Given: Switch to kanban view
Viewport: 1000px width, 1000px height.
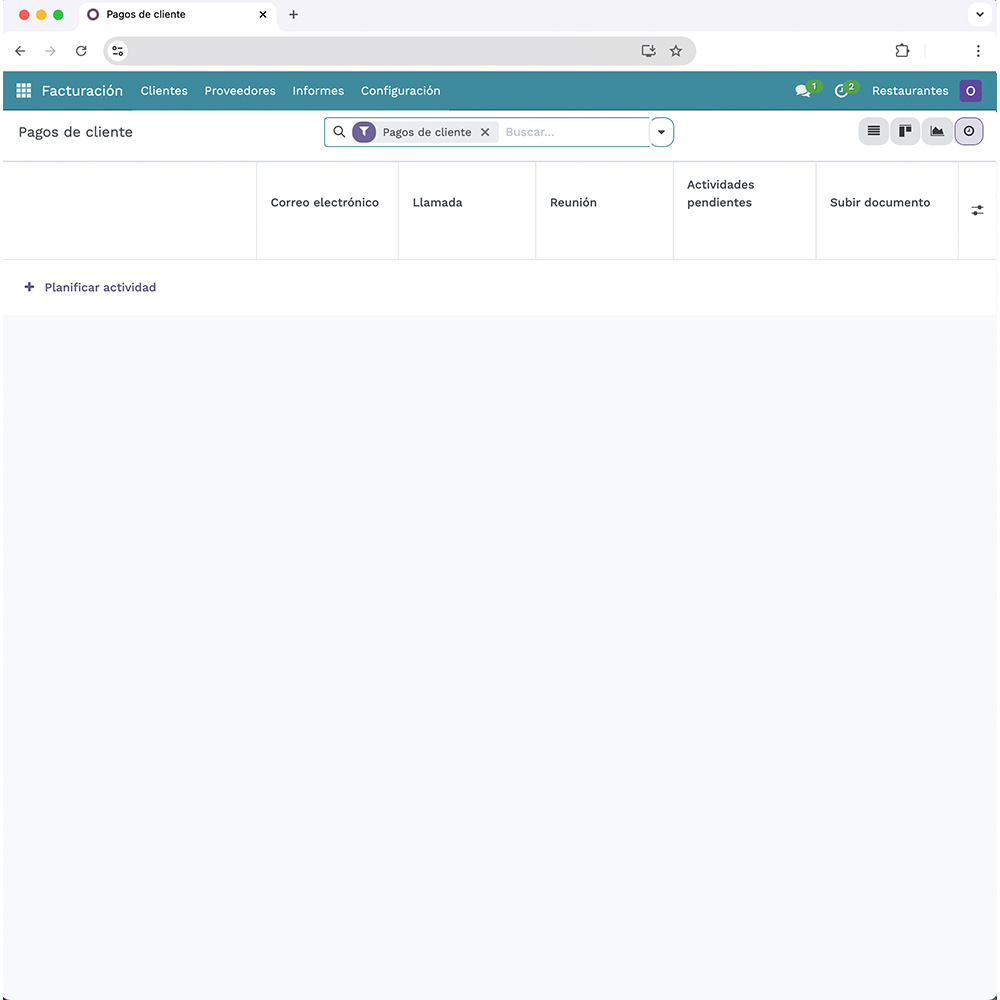Looking at the screenshot, I should (x=905, y=131).
